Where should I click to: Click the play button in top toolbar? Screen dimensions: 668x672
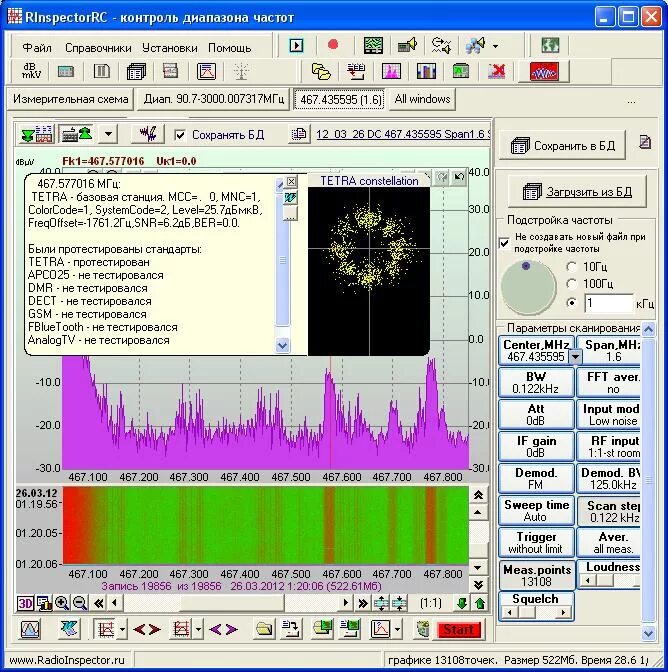coord(296,45)
